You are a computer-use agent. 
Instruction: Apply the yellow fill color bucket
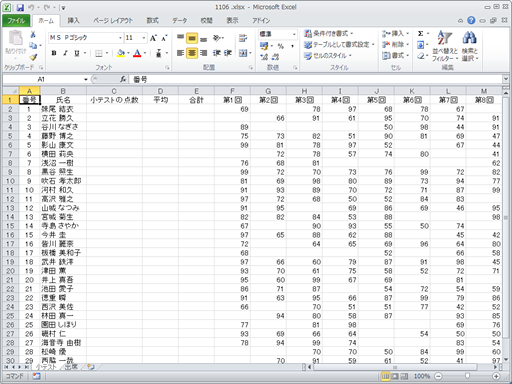pos(121,53)
